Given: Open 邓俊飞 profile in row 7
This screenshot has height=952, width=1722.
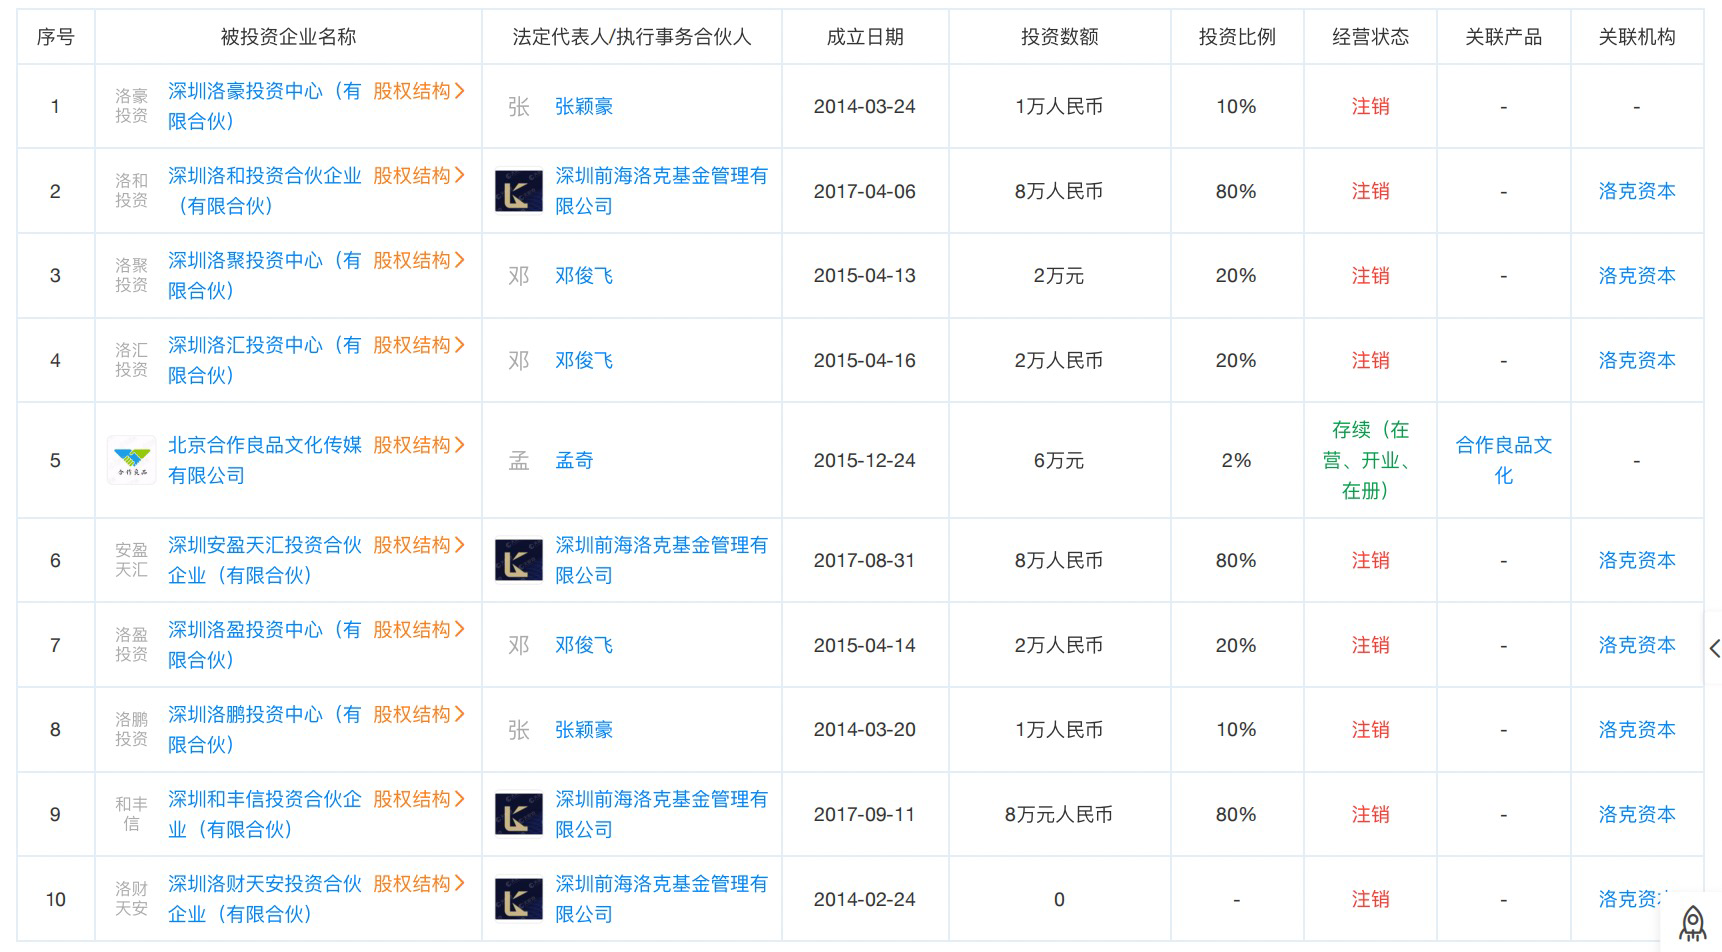Looking at the screenshot, I should [x=584, y=646].
